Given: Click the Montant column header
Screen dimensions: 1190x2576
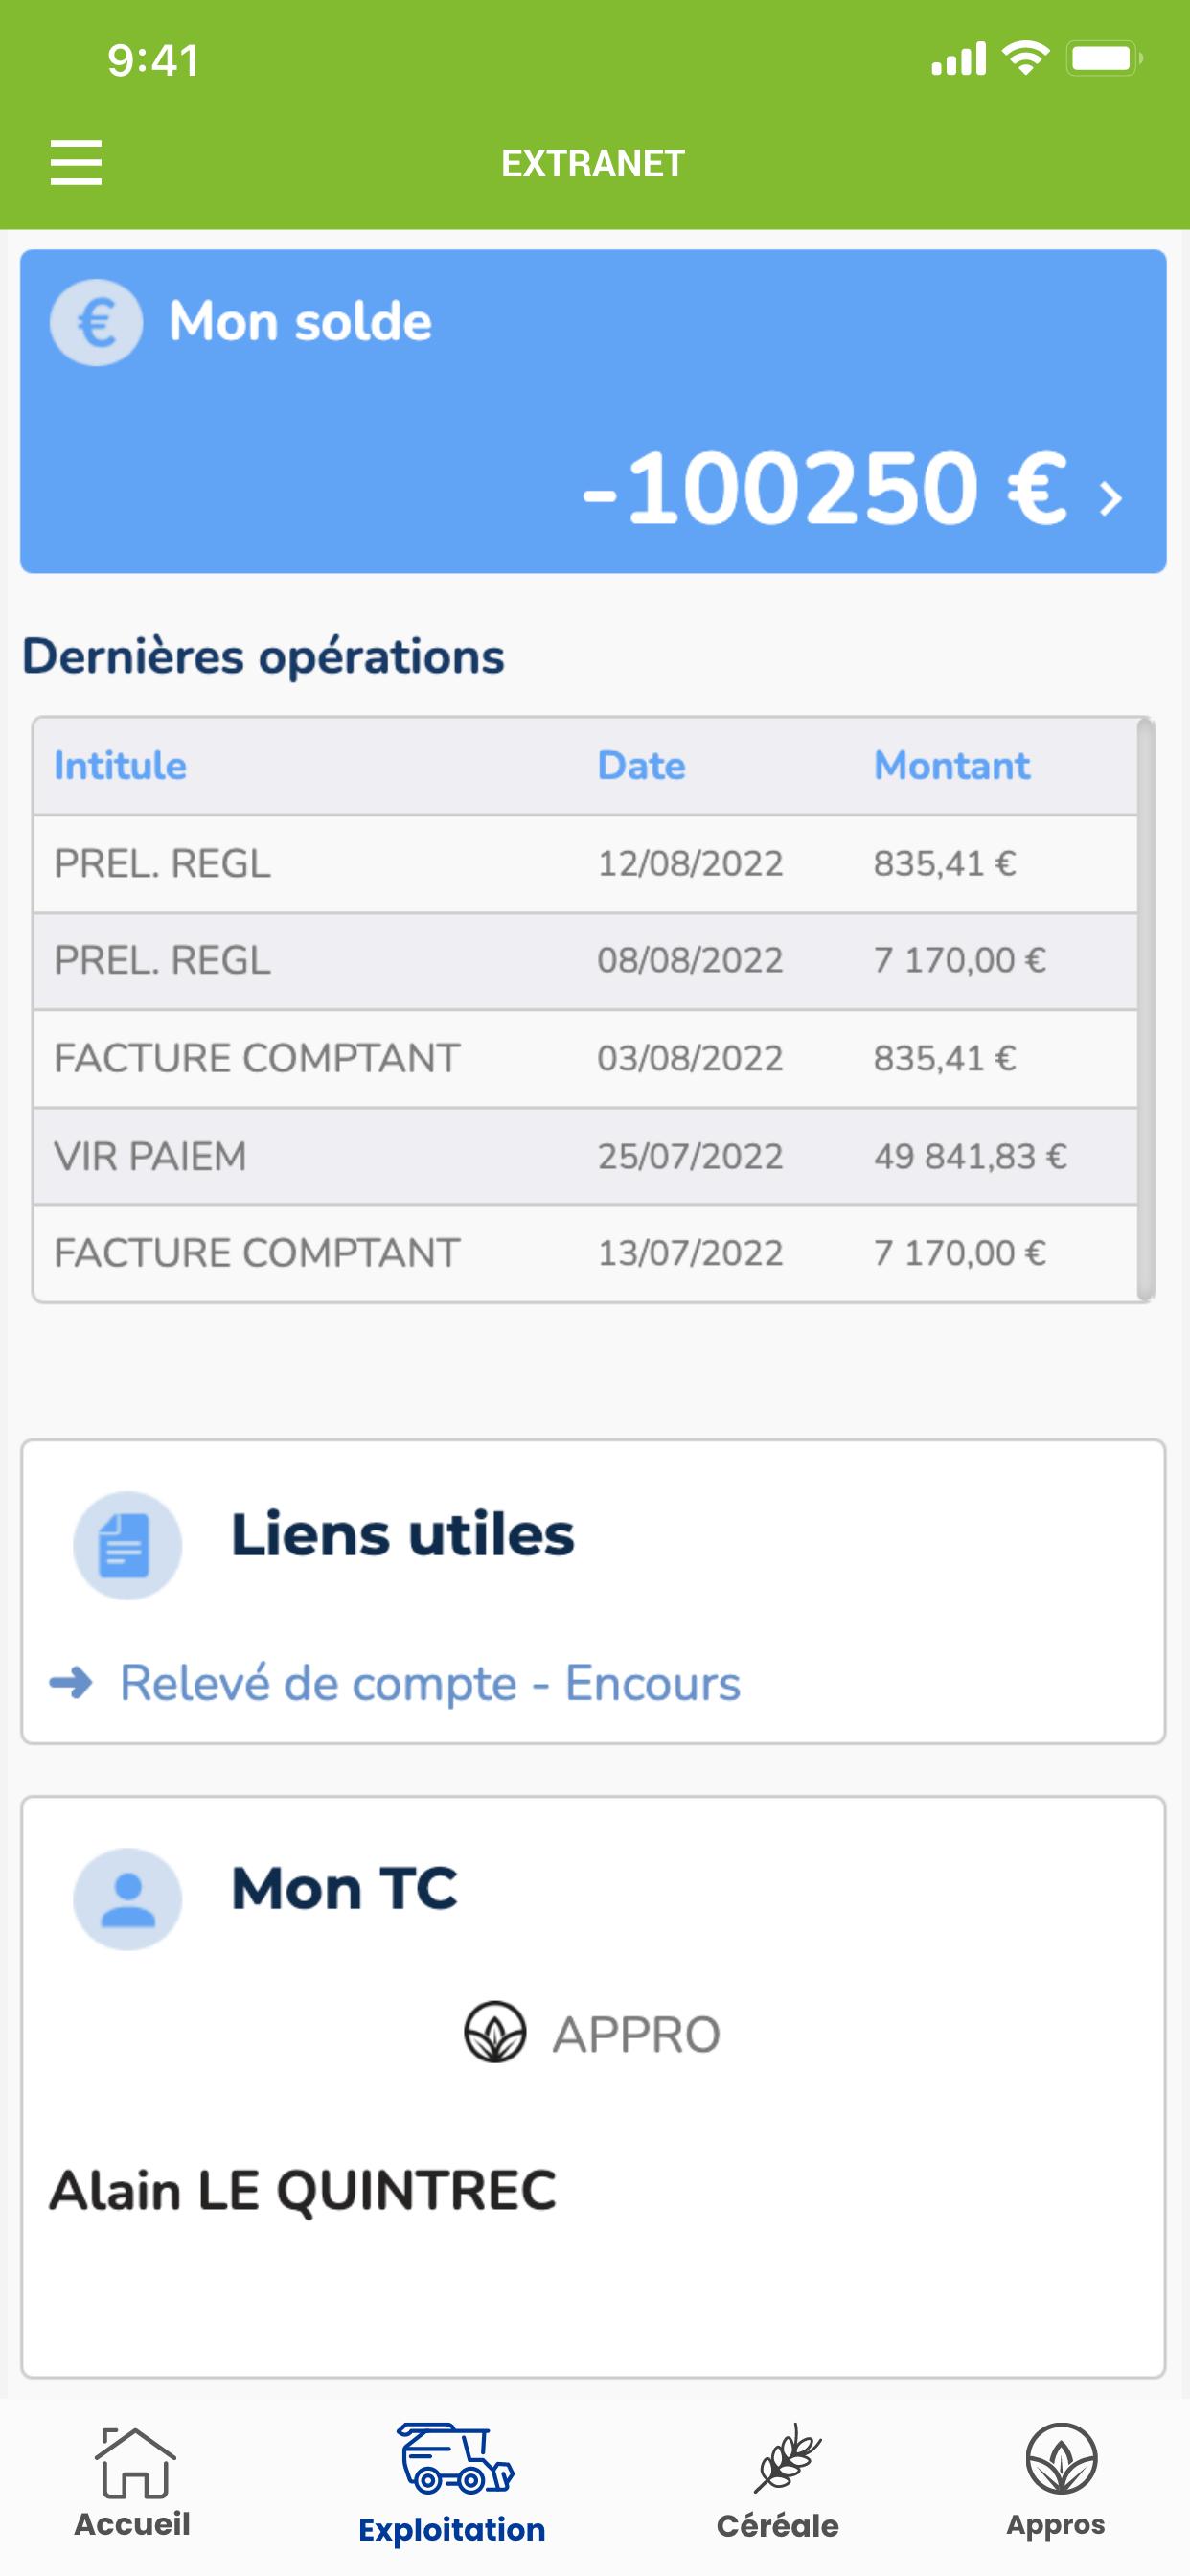Looking at the screenshot, I should (x=952, y=766).
